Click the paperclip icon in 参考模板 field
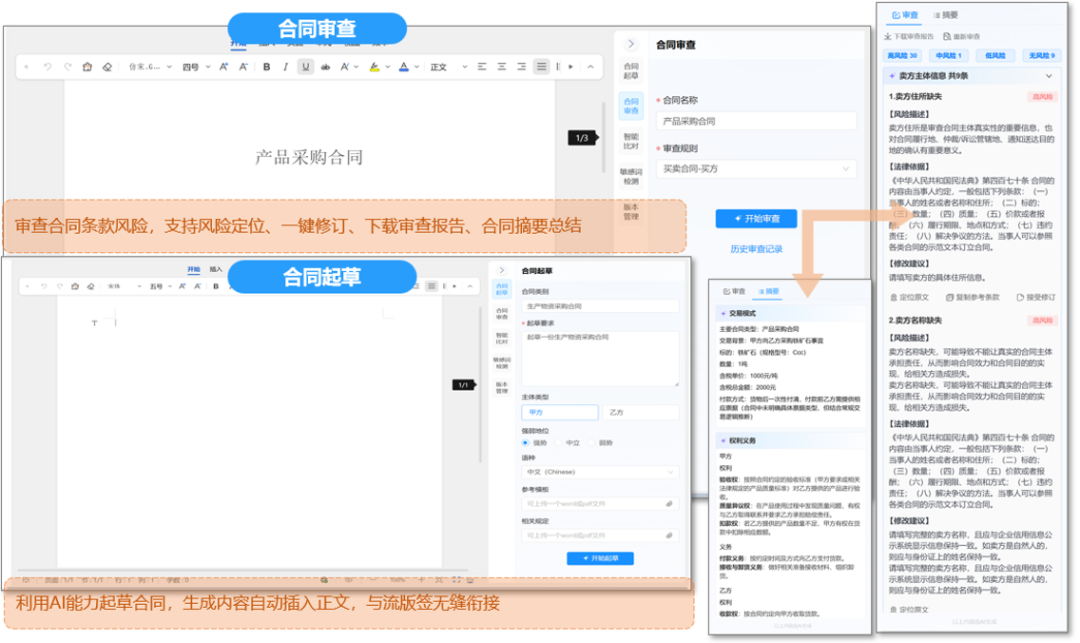 point(669,504)
